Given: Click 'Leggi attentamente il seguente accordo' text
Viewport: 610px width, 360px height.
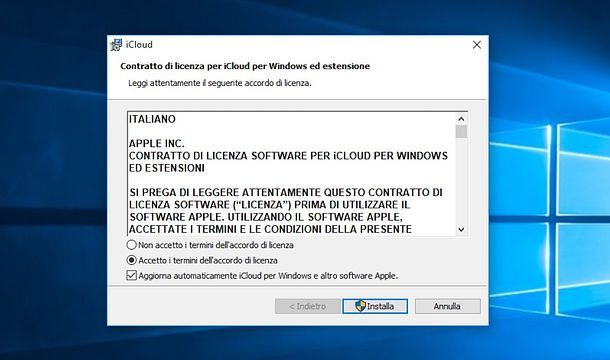Looking at the screenshot, I should tap(220, 83).
